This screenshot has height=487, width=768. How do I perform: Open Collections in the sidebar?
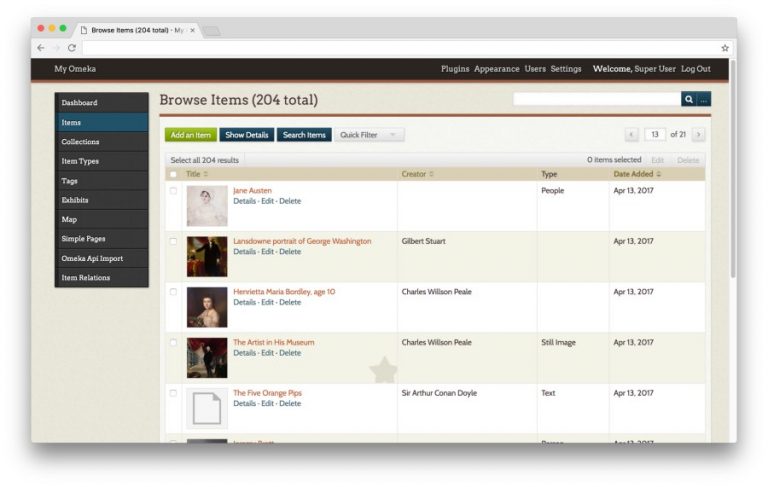coord(80,142)
